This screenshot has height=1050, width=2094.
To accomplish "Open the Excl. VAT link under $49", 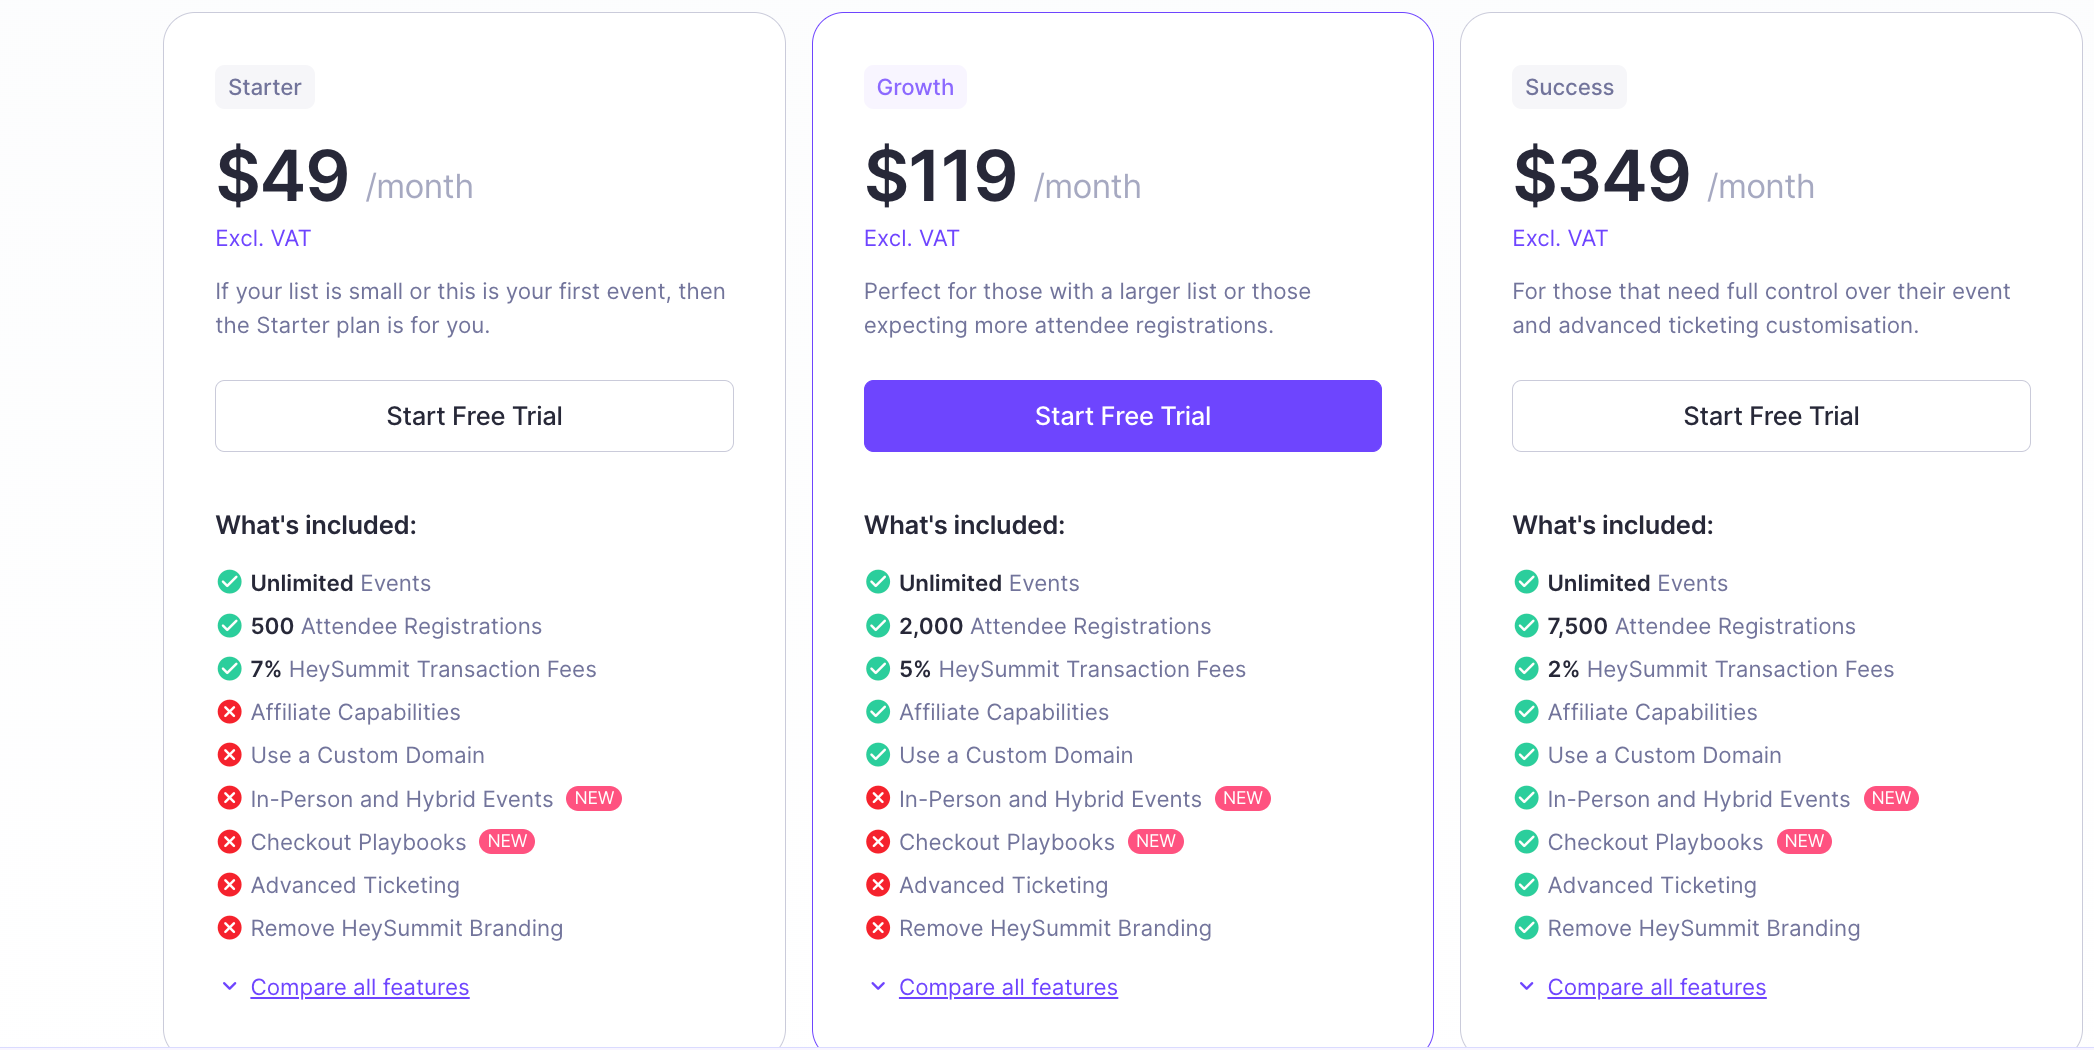I will (x=262, y=238).
